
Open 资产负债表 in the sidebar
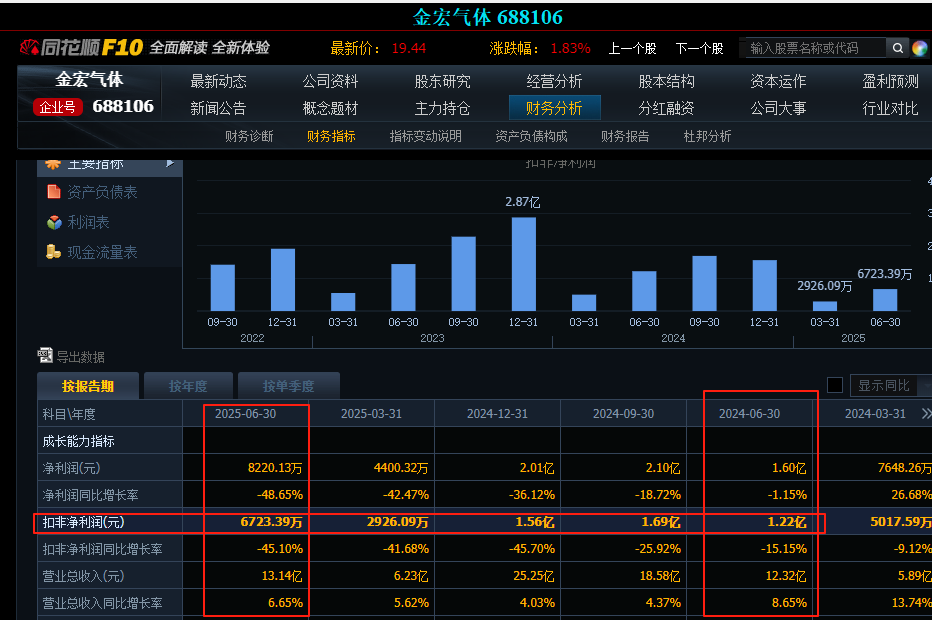click(102, 191)
